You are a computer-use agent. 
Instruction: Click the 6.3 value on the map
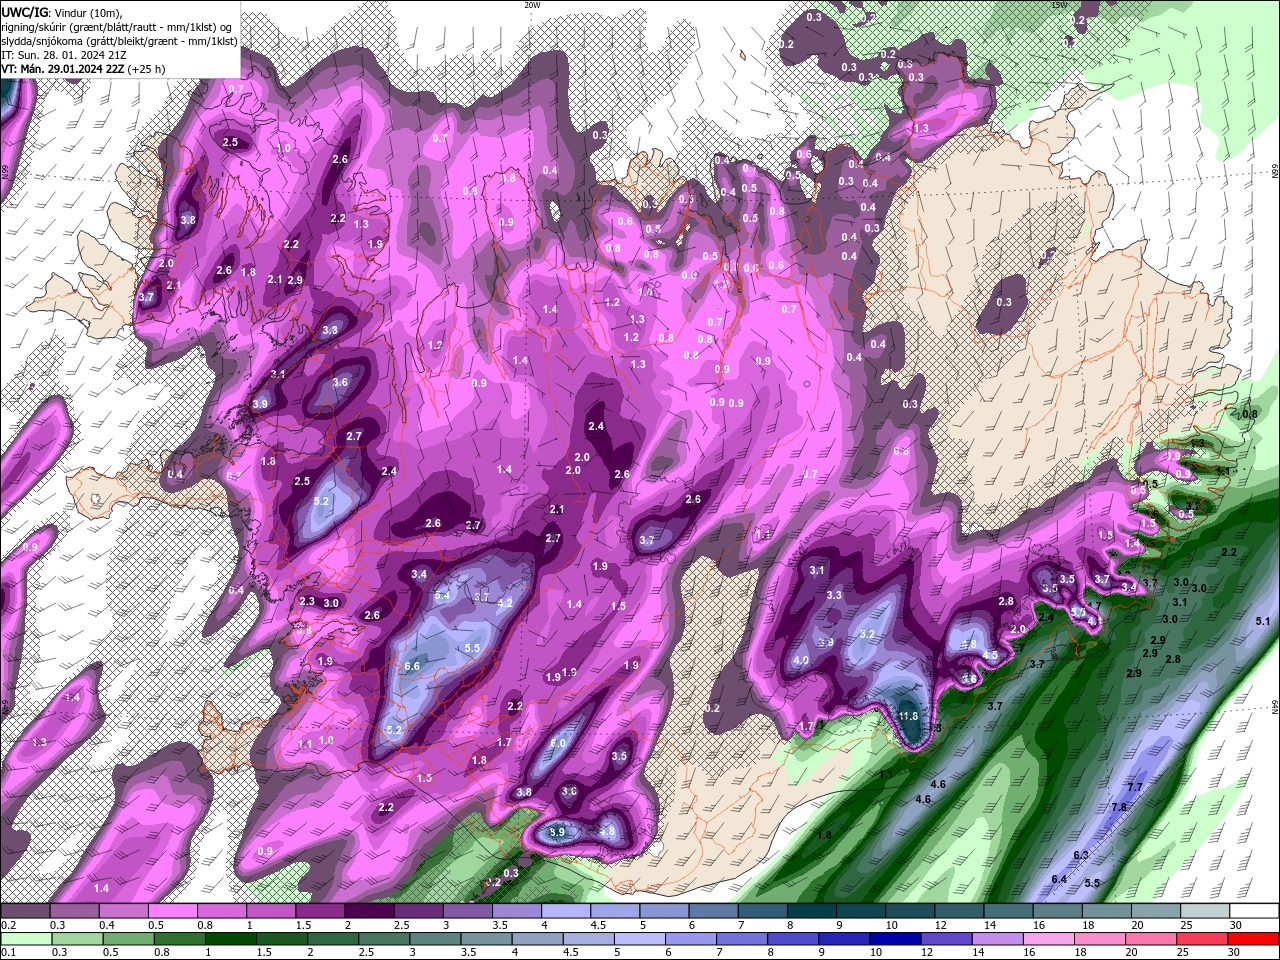(x=1080, y=856)
